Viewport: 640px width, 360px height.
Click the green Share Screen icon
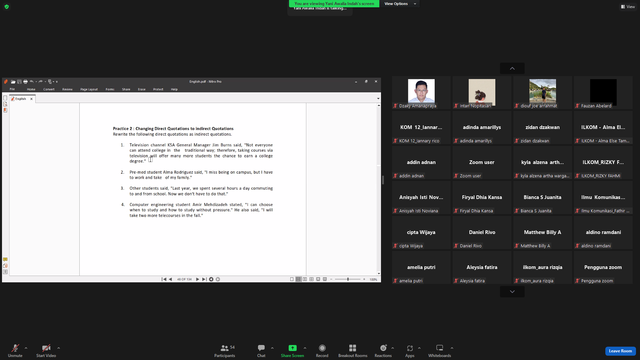(x=293, y=348)
